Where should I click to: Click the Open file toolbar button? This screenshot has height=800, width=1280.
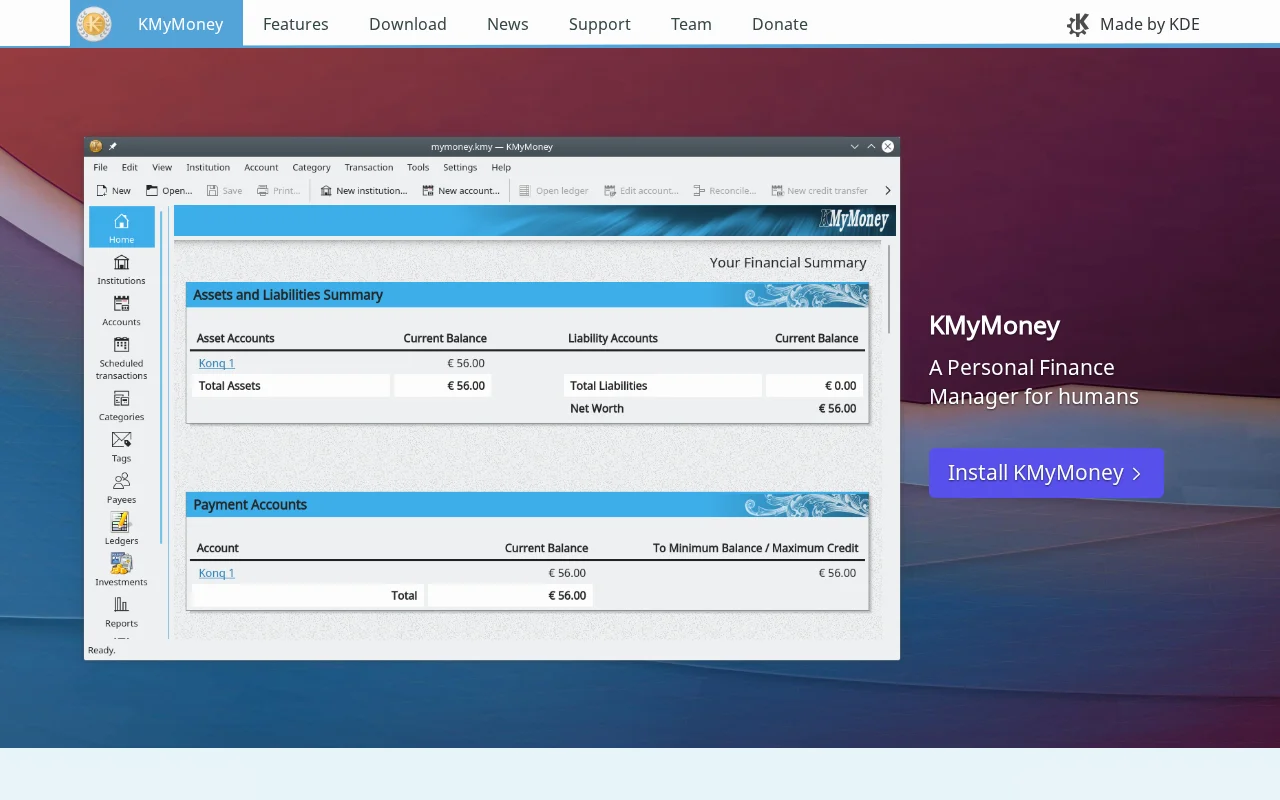tap(169, 190)
